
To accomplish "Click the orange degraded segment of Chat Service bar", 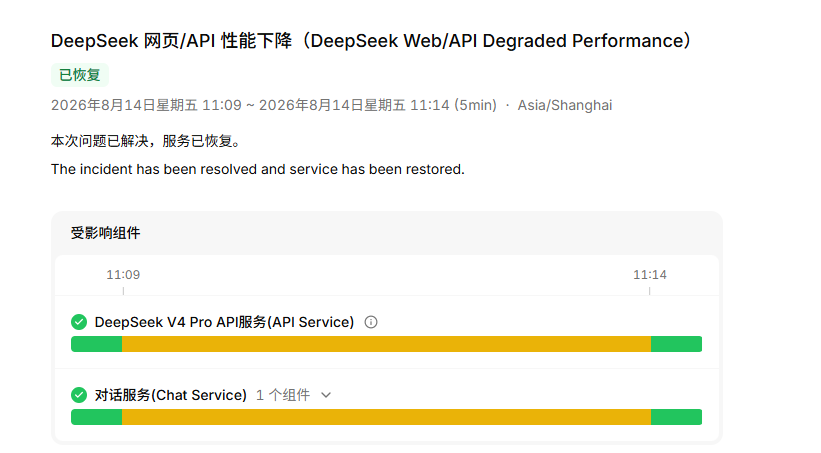I will [x=386, y=417].
